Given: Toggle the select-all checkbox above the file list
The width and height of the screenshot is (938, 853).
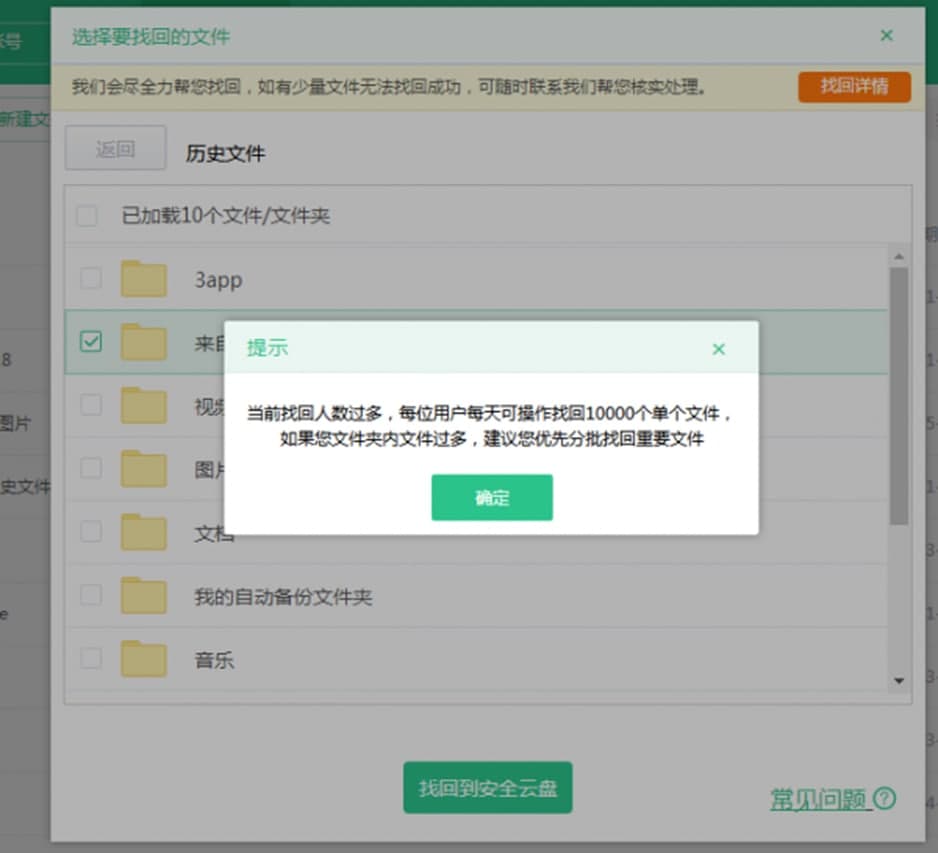Looking at the screenshot, I should (x=87, y=215).
